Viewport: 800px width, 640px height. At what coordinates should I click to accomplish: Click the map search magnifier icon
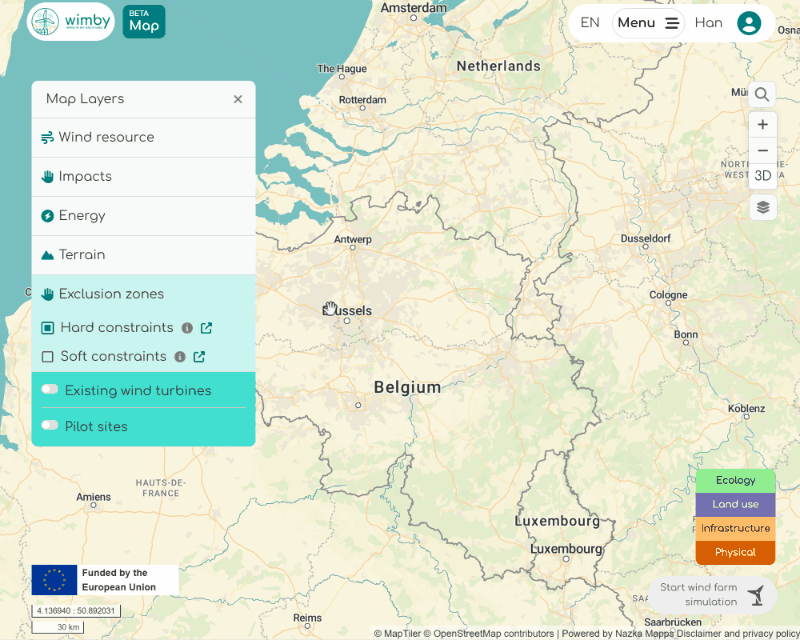pos(762,95)
